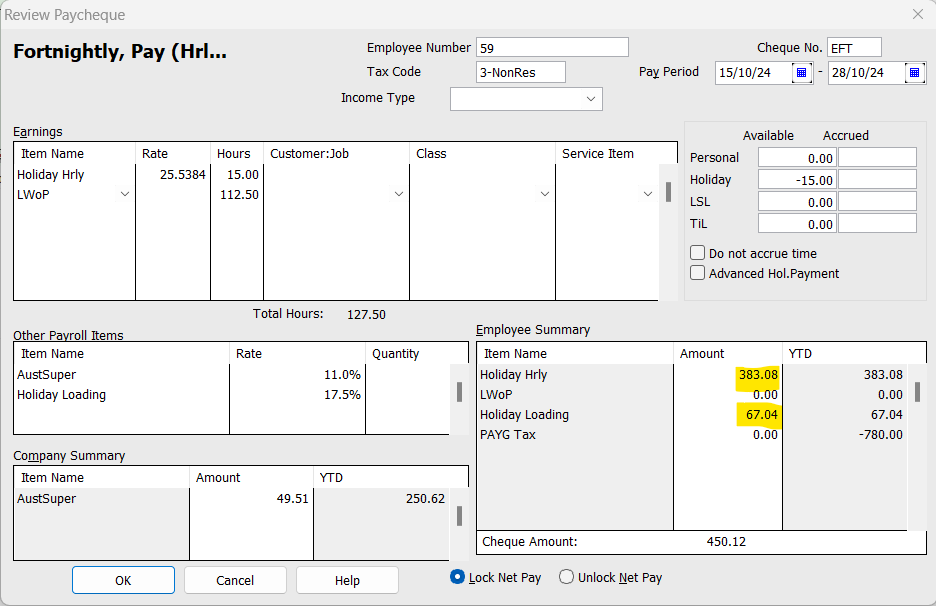Tick the Do not accrue time checkbox

pyautogui.click(x=697, y=253)
